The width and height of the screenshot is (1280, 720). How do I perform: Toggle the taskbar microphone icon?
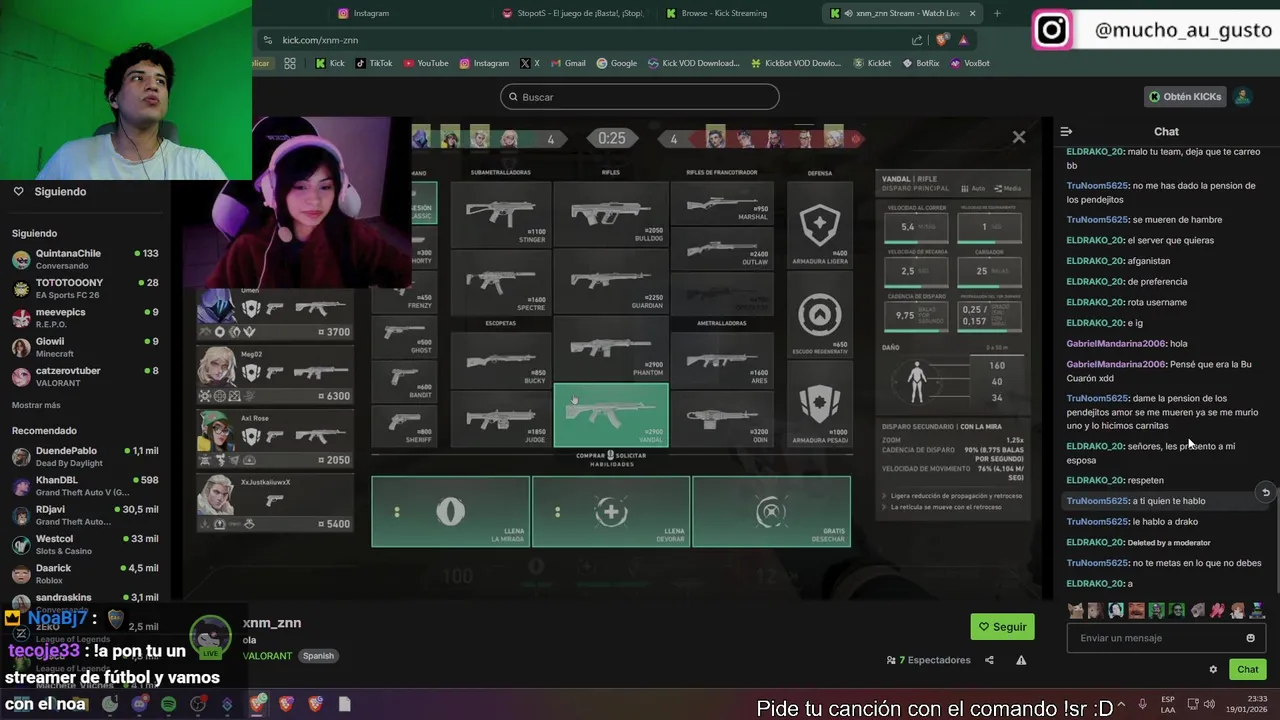pos(1142,704)
